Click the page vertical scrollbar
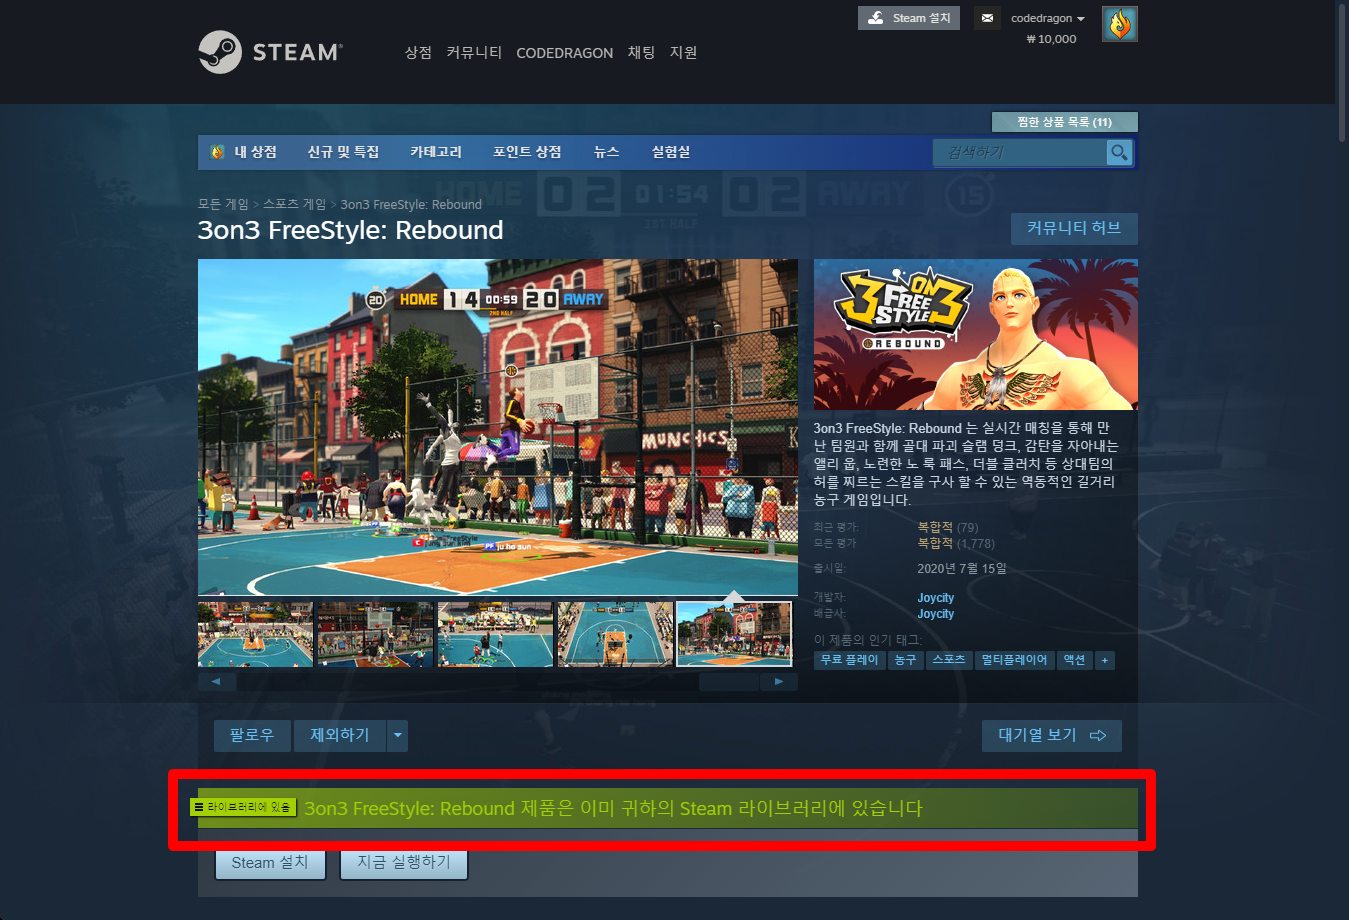Image resolution: width=1349 pixels, height=920 pixels. 1342,72
